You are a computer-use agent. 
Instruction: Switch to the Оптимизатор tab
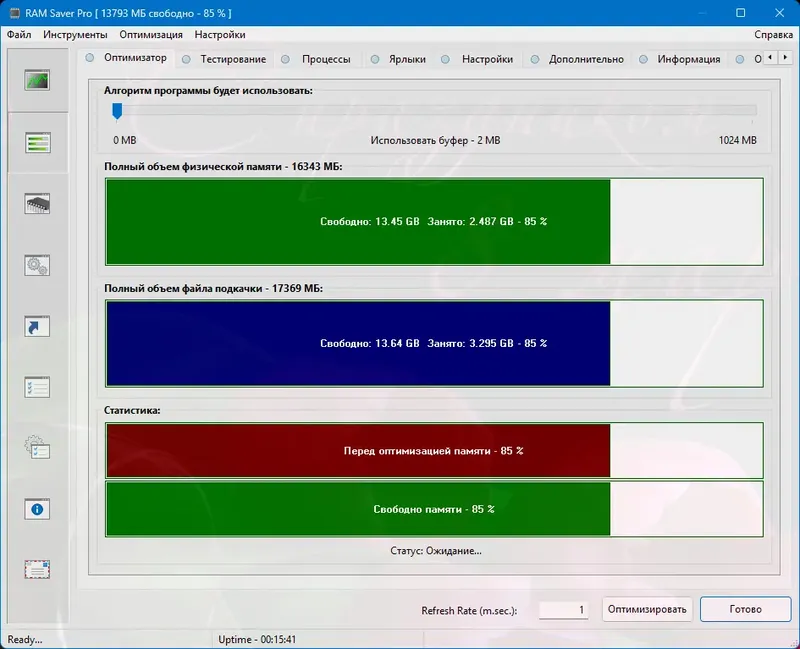click(x=127, y=58)
